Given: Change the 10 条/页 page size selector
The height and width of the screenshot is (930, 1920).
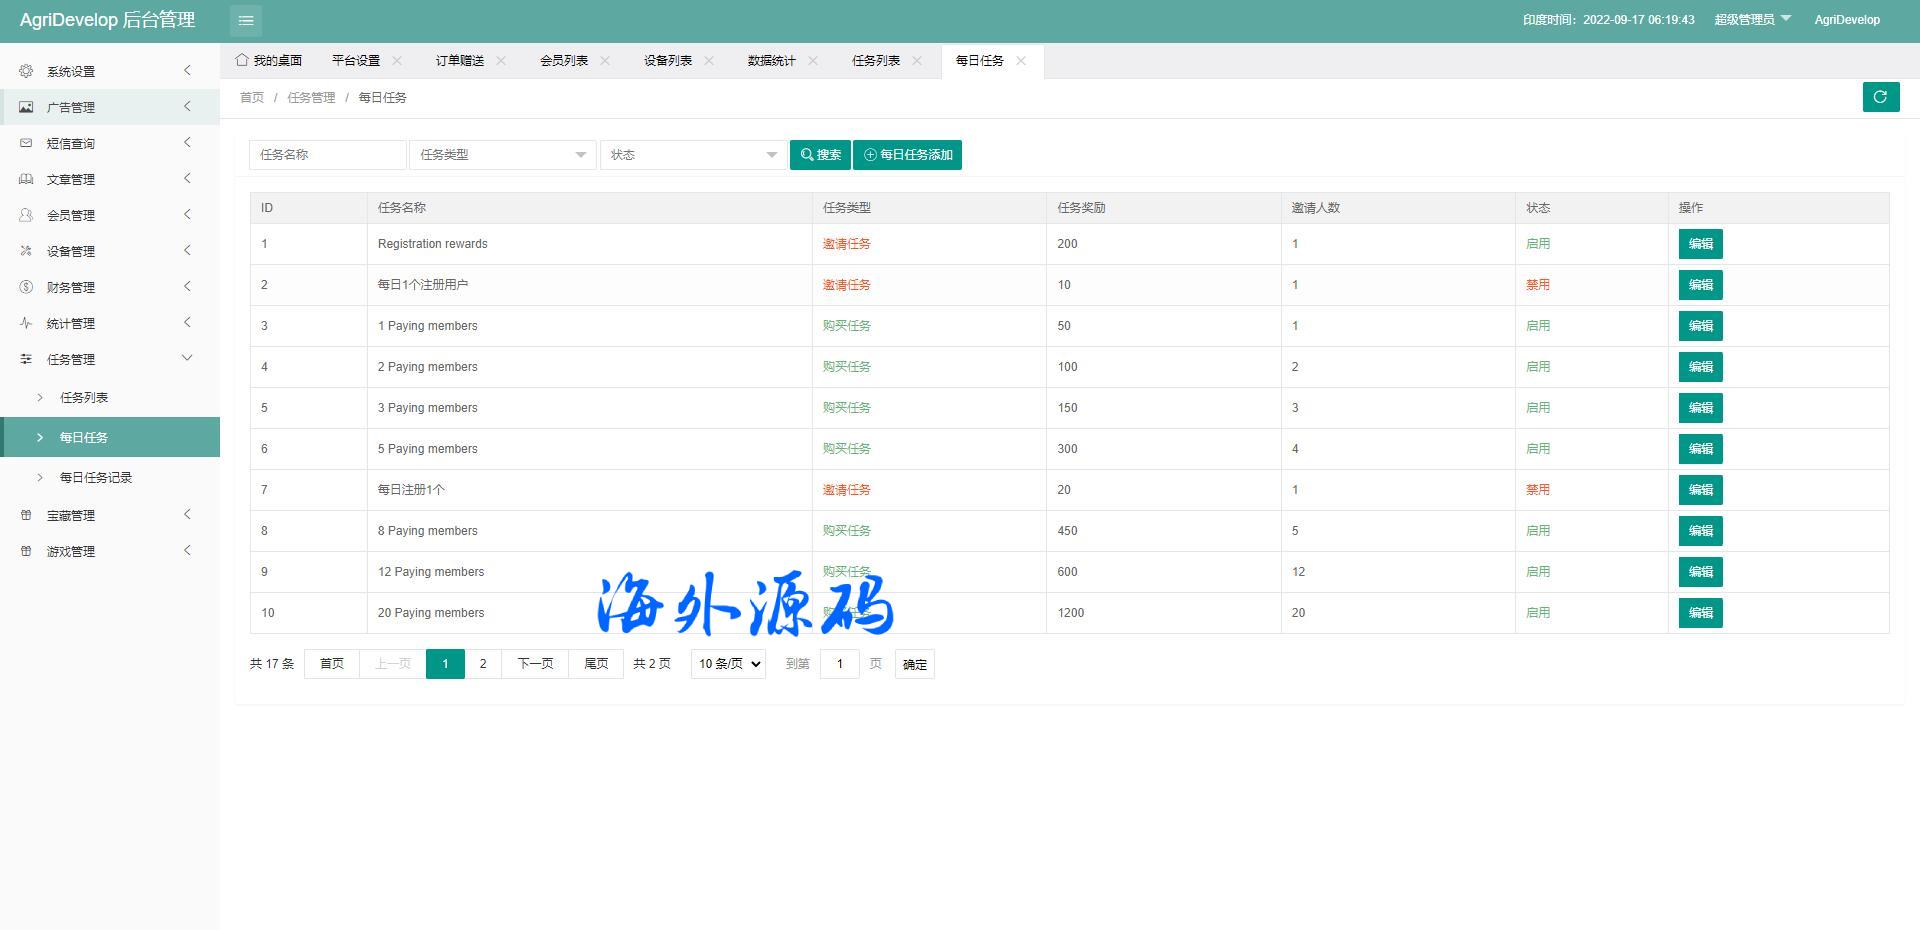Looking at the screenshot, I should (728, 664).
